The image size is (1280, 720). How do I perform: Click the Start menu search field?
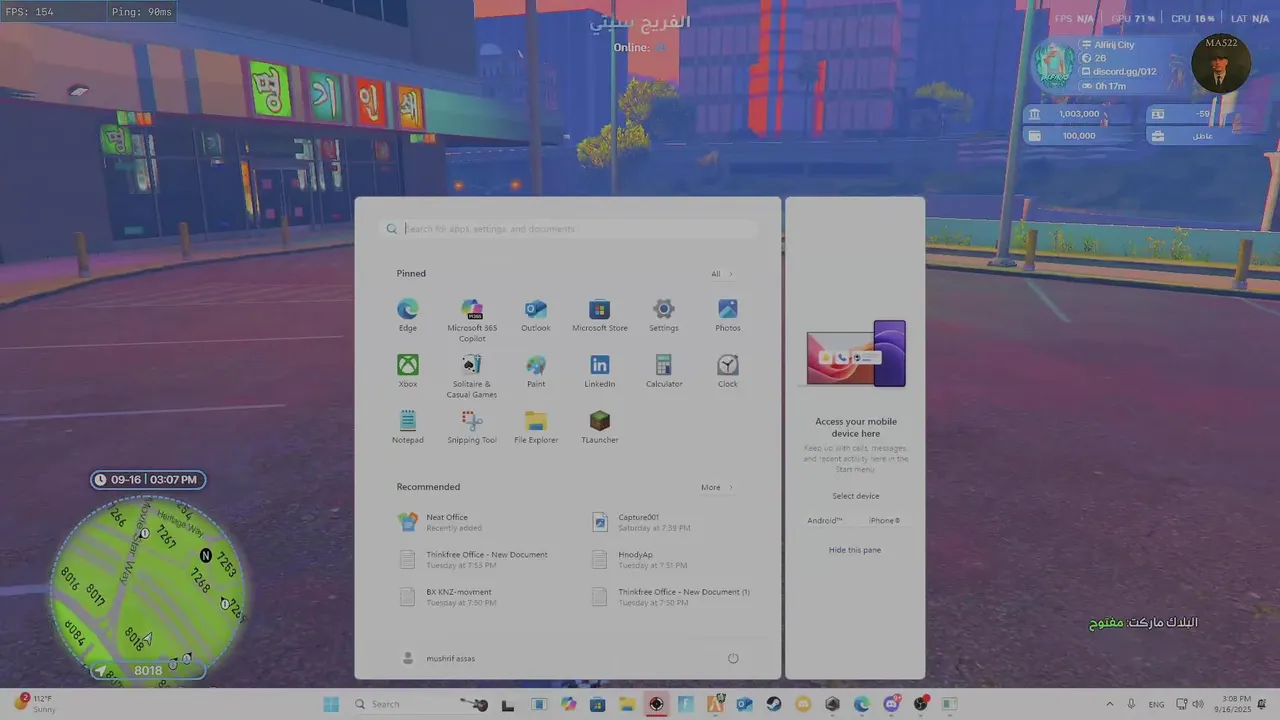(x=570, y=229)
